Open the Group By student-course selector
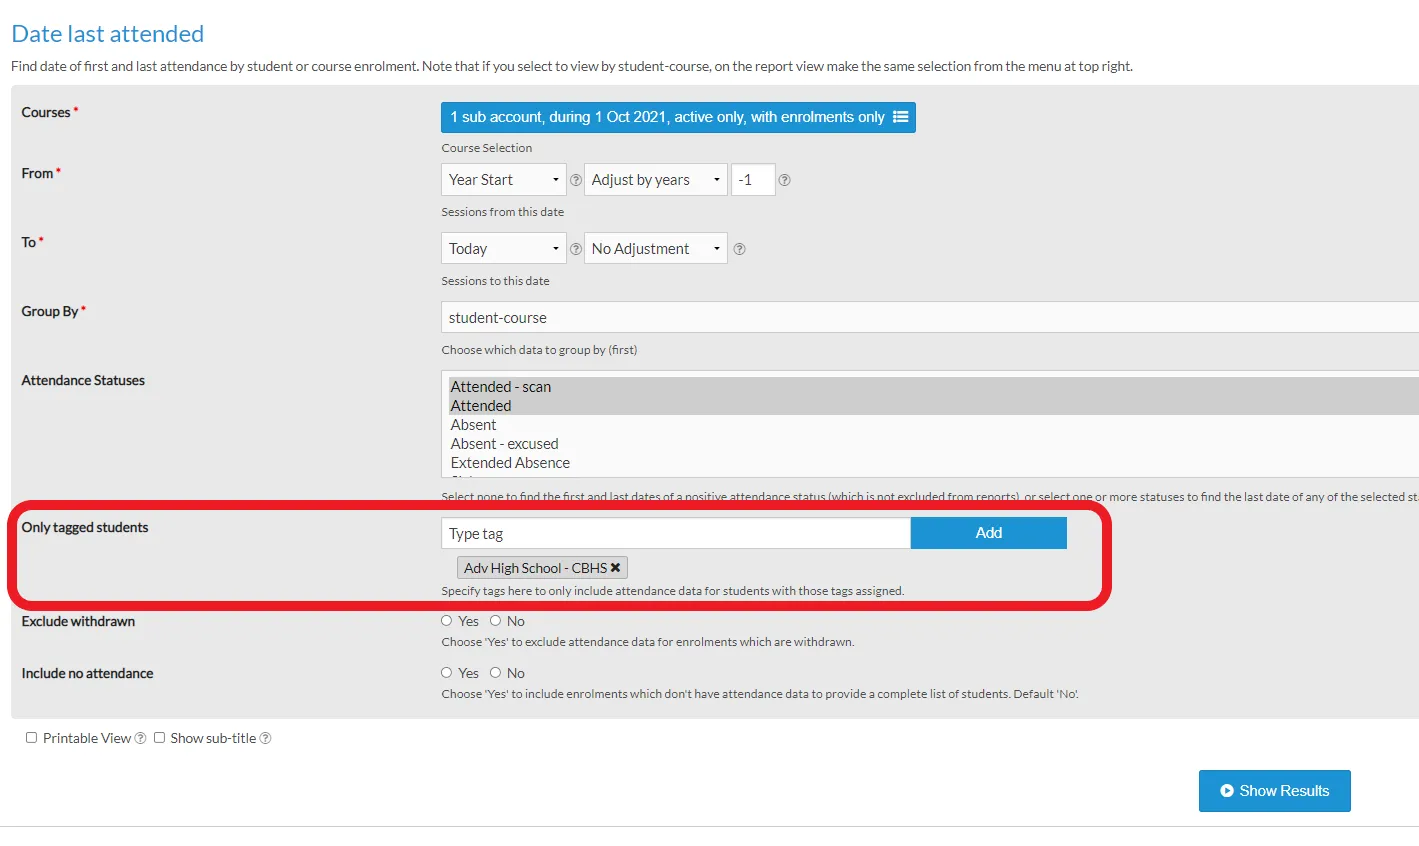Image resolution: width=1419 pixels, height=846 pixels. pos(930,318)
